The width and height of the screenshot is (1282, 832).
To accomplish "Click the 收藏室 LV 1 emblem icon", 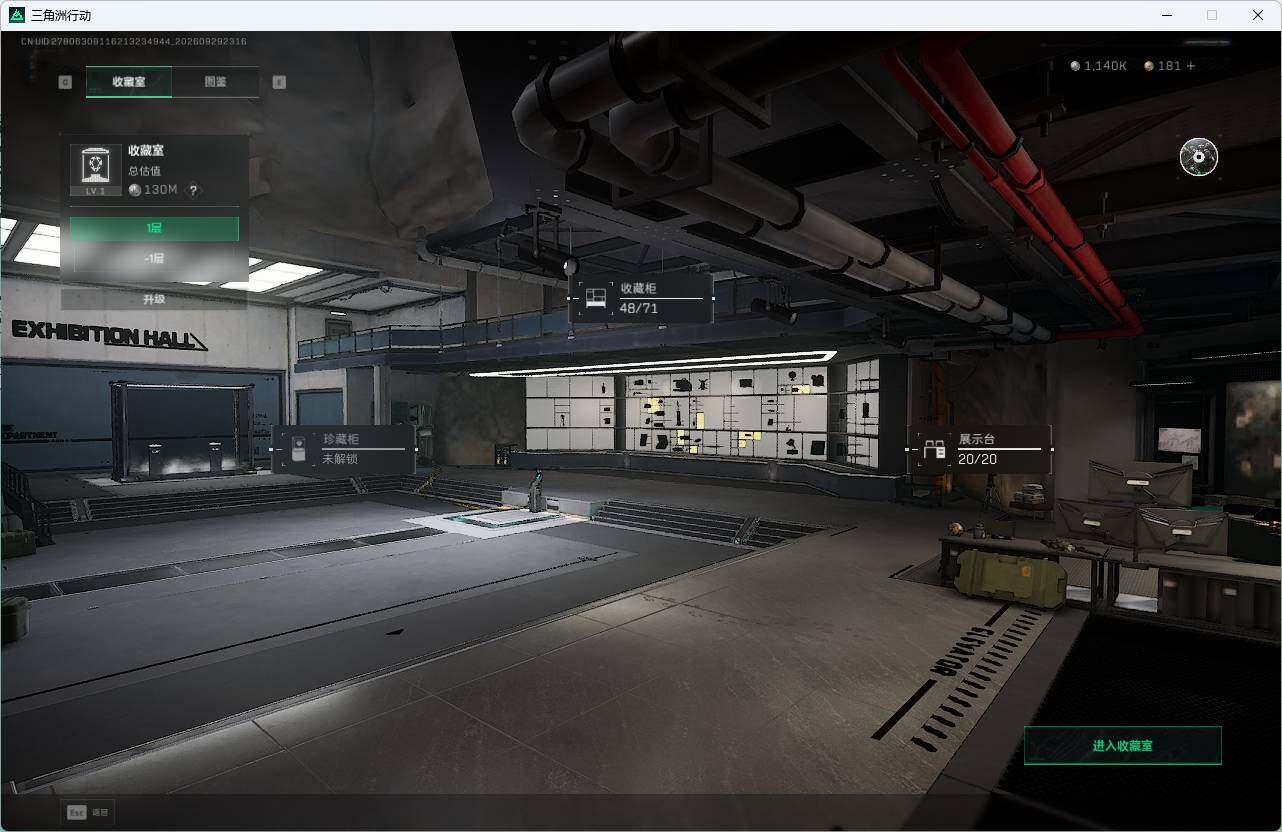I will click(x=96, y=169).
